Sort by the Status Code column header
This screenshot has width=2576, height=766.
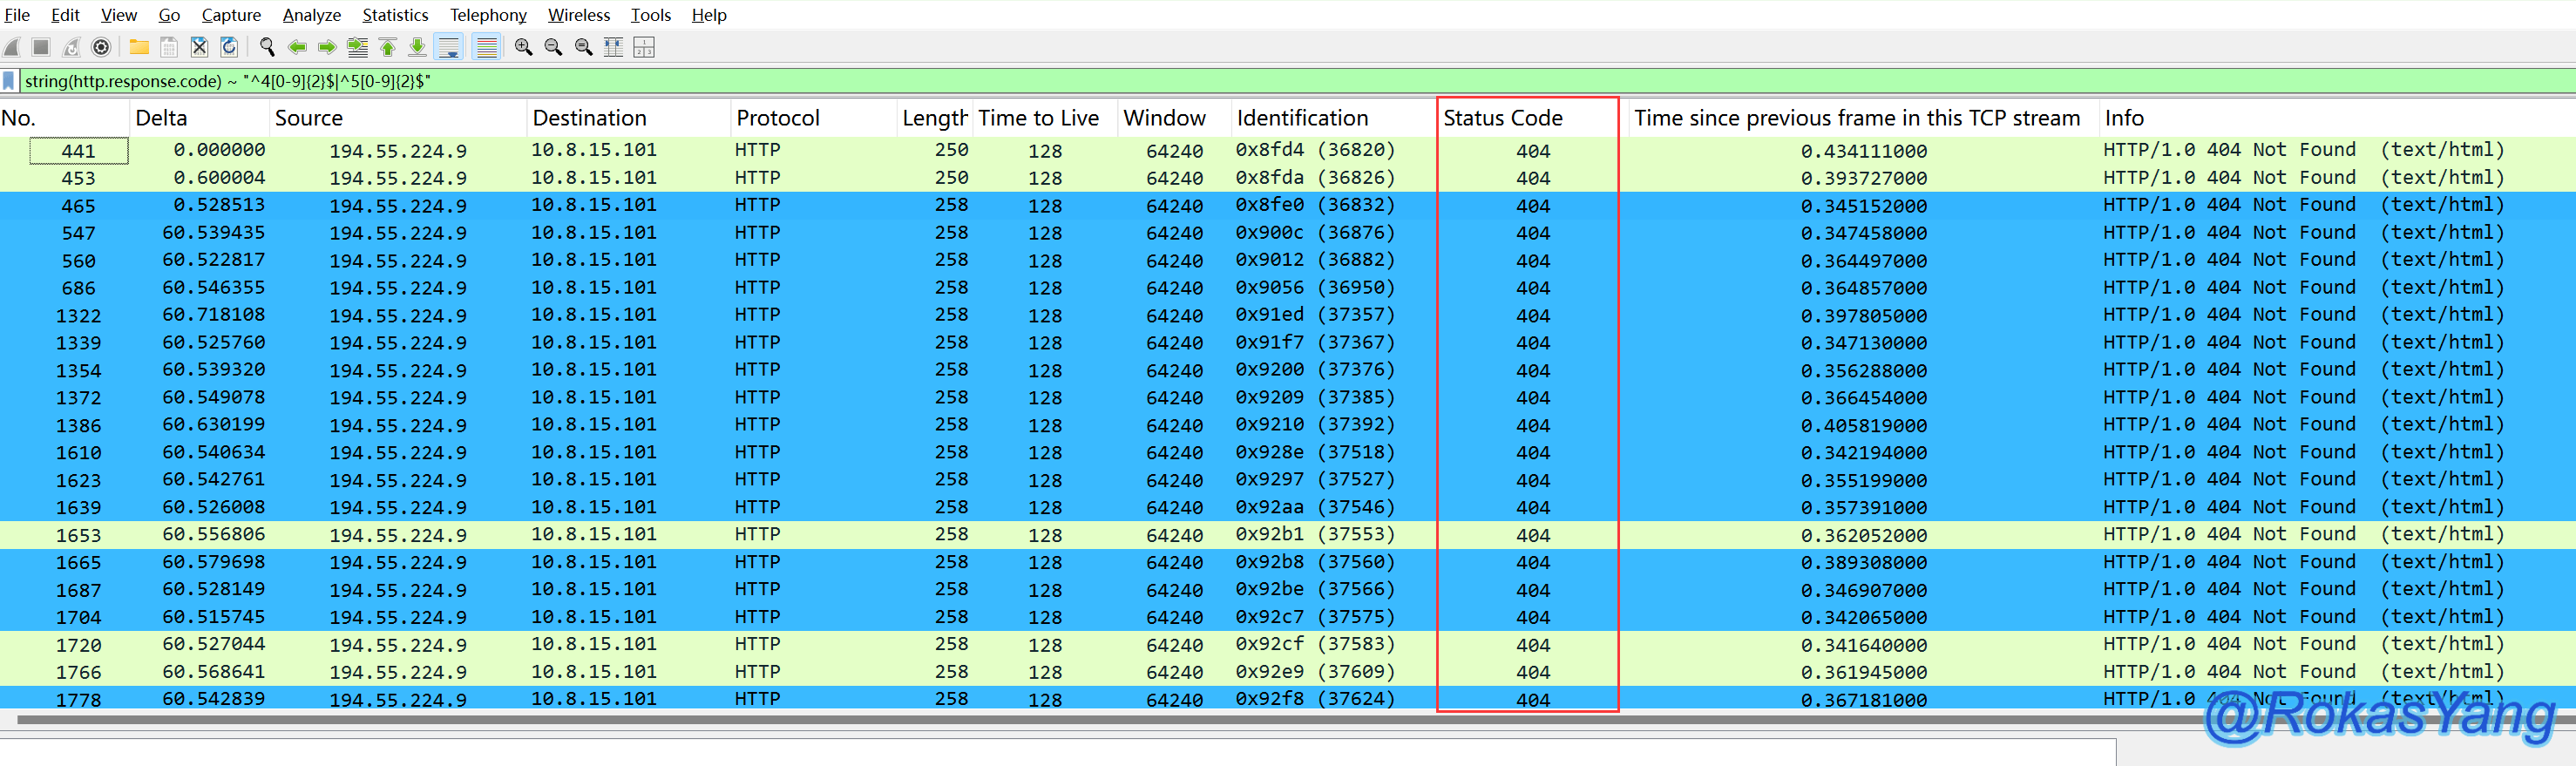coord(1502,118)
